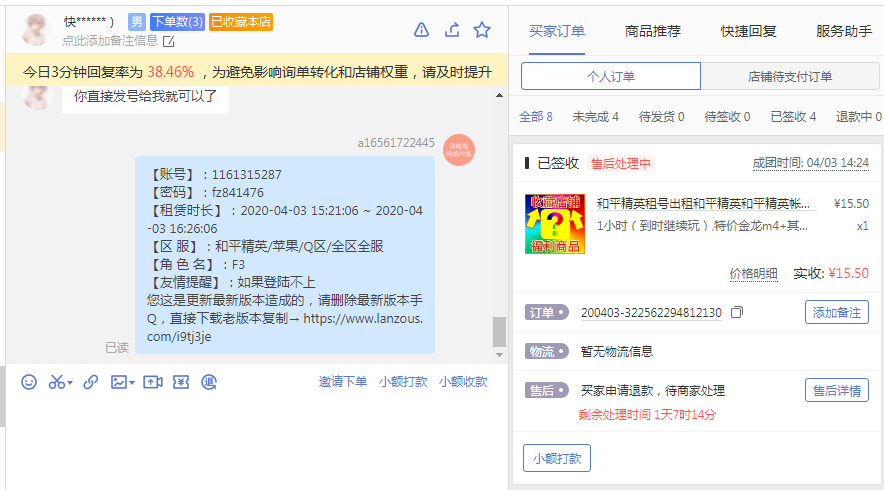Click 小额打款 button under order card
This screenshot has height=490, width=884.
(557, 458)
